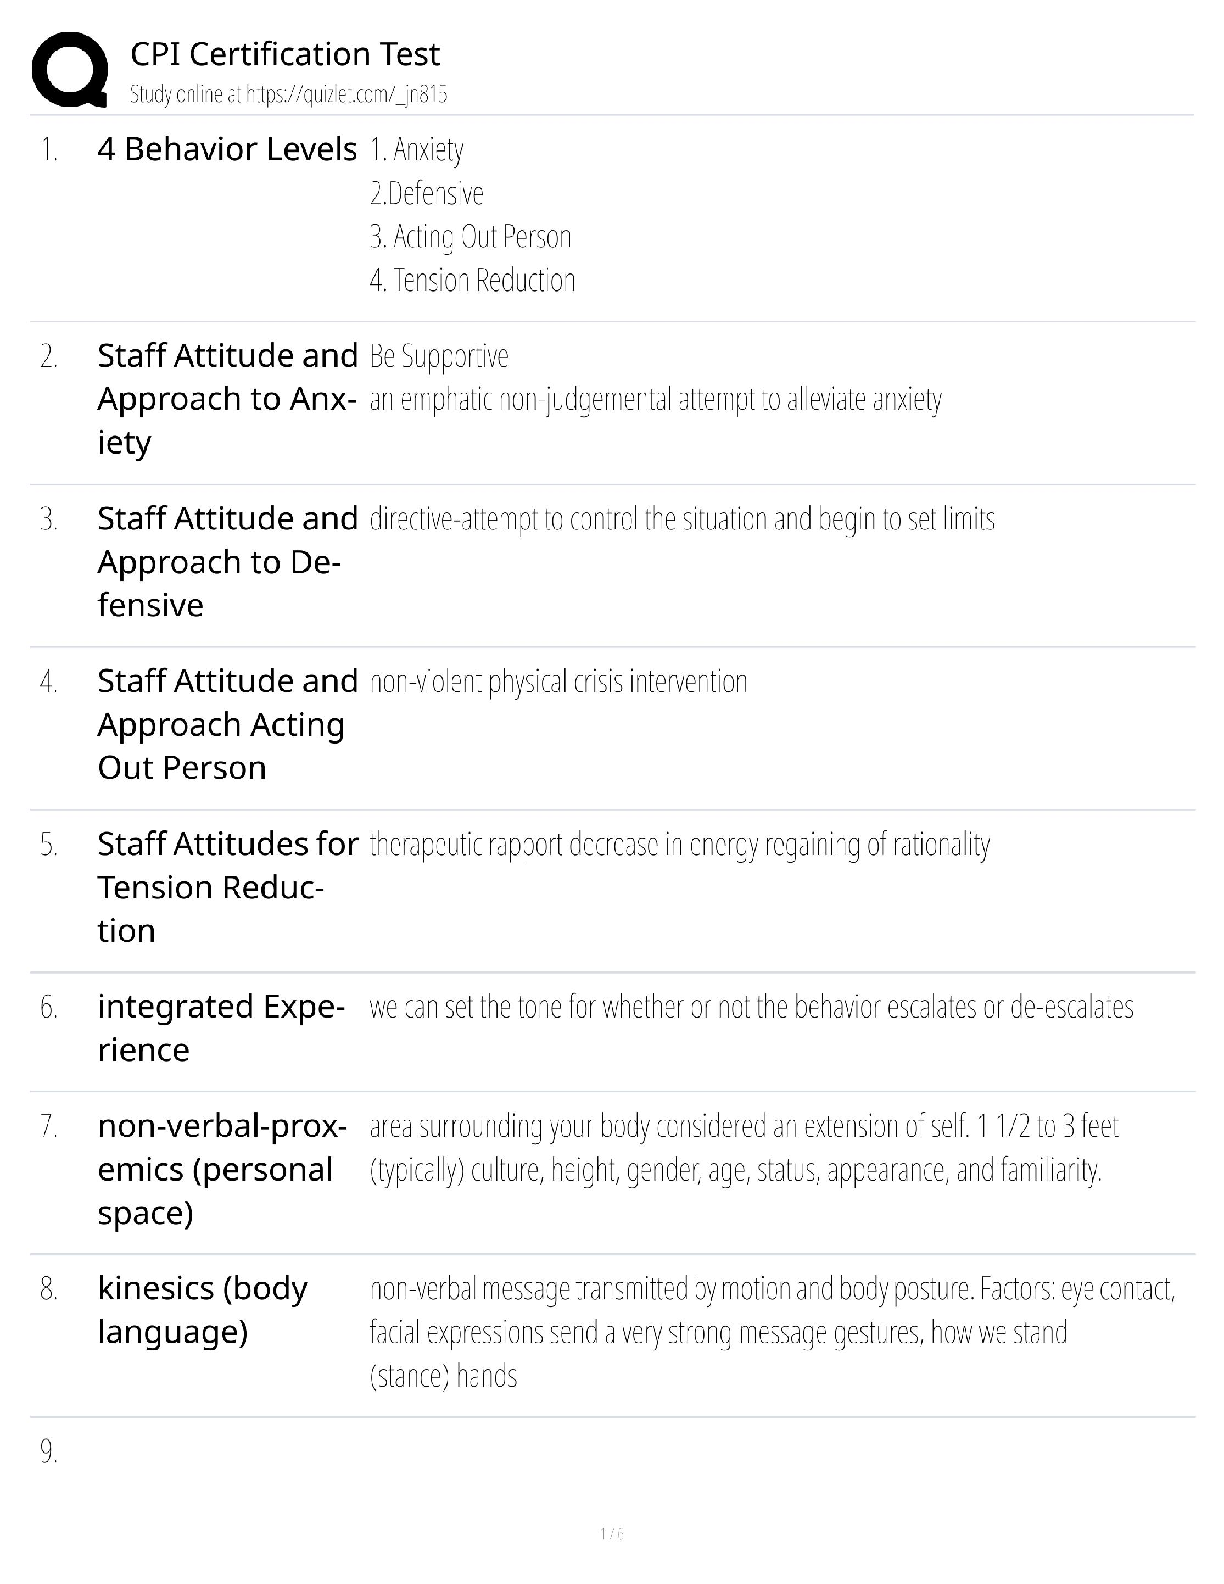Select the kinesics body language term
The height and width of the screenshot is (1584, 1224).
[202, 1309]
